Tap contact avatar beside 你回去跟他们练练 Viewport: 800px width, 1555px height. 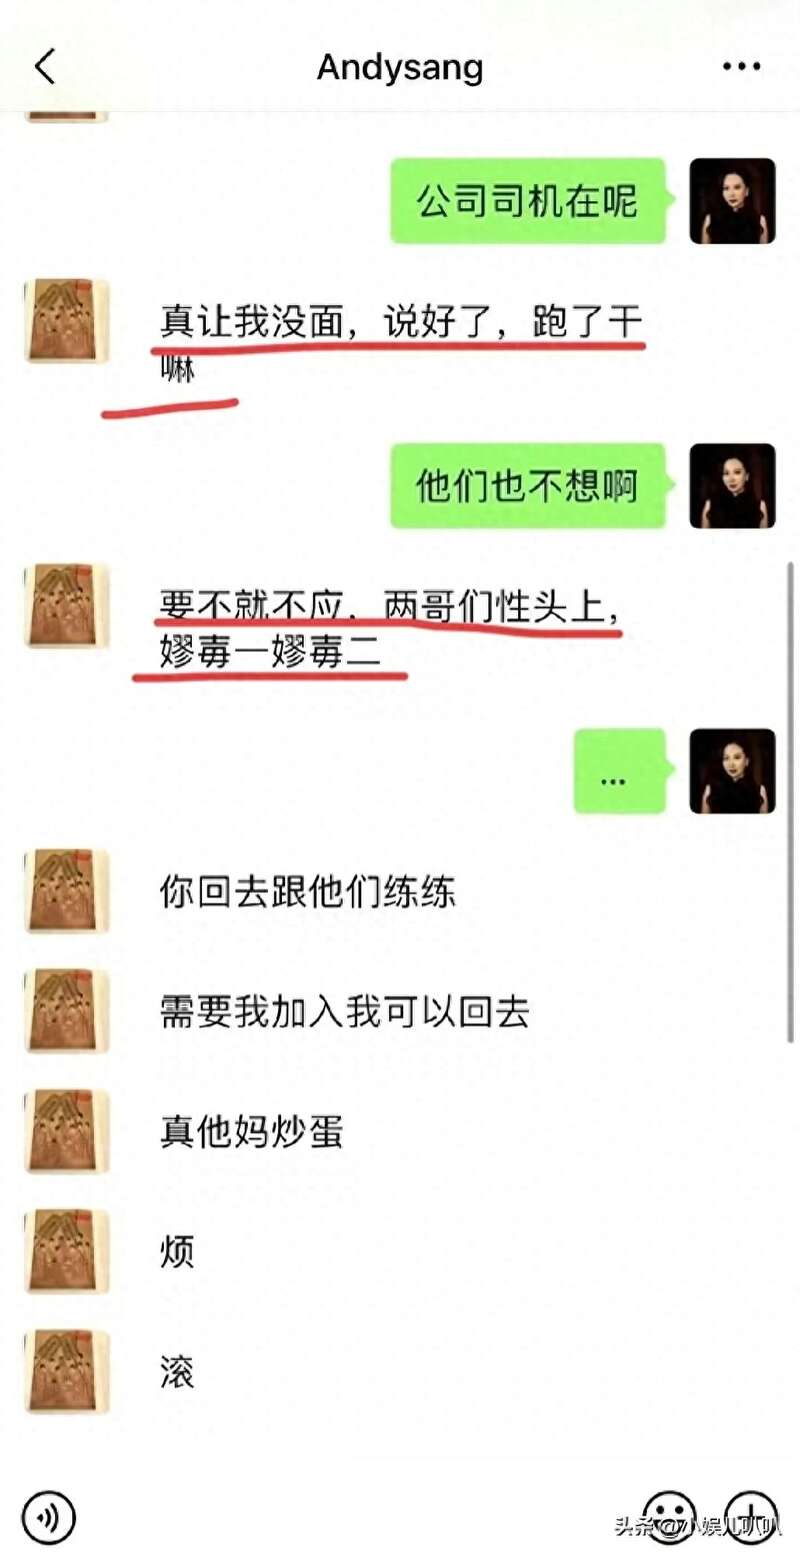coord(67,891)
